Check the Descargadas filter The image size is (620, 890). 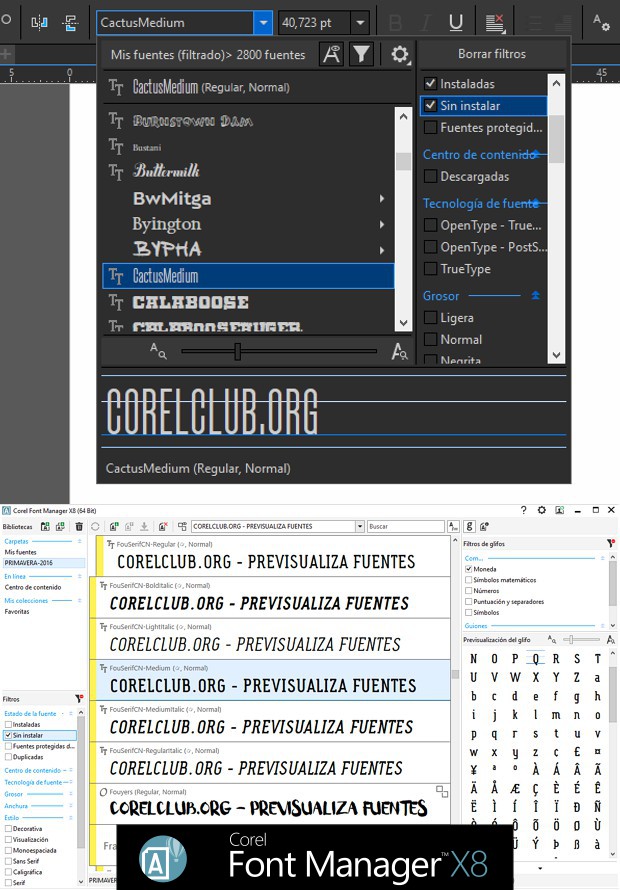[430, 177]
